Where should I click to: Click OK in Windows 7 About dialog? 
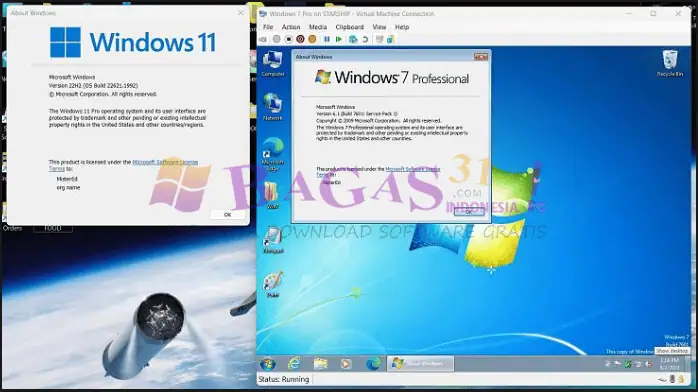click(x=469, y=212)
